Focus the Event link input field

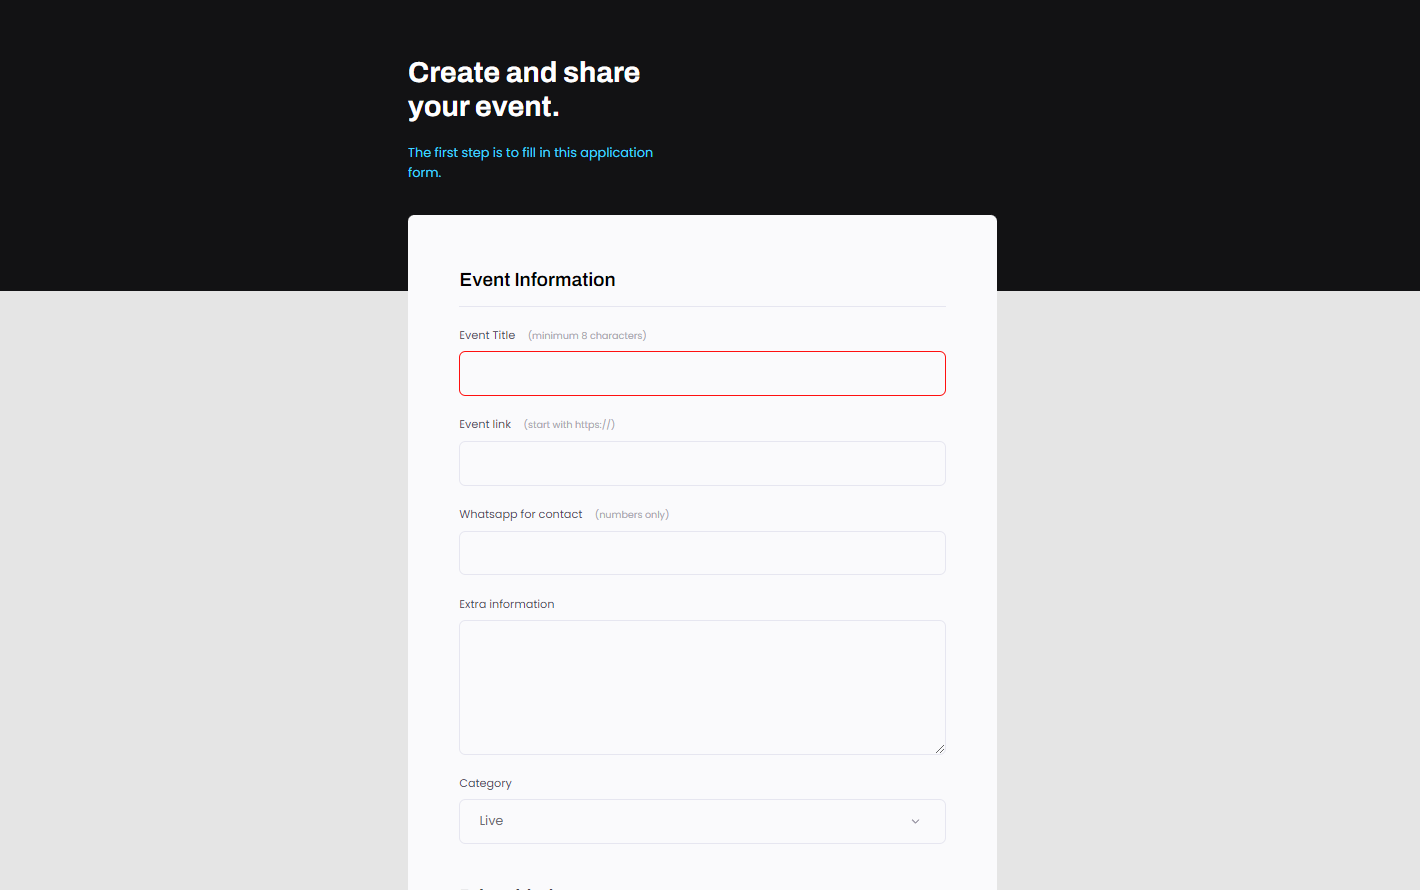(x=700, y=463)
